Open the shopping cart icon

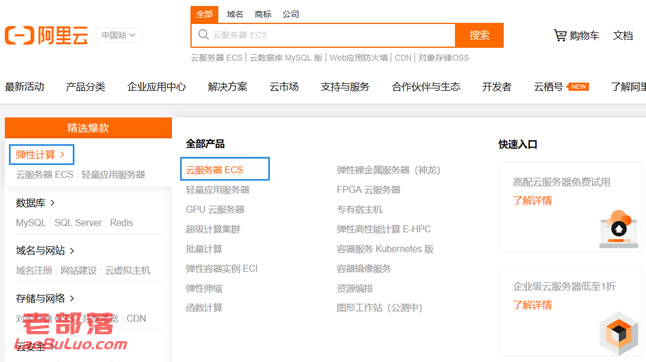point(560,35)
